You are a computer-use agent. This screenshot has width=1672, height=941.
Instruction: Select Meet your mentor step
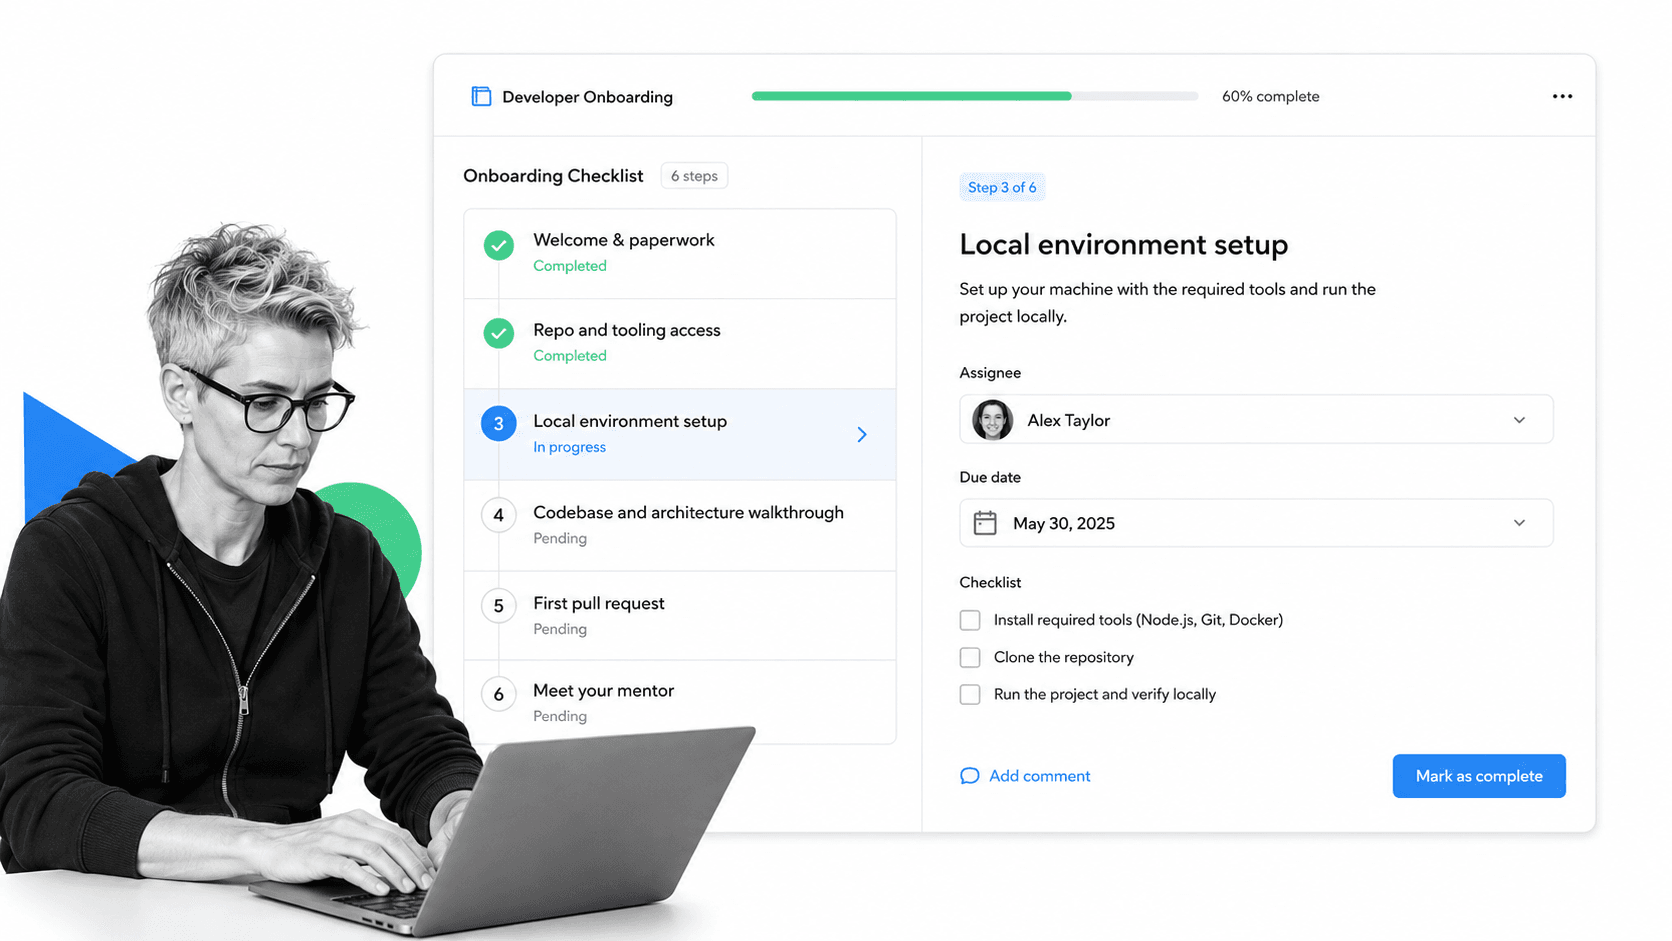(x=680, y=702)
